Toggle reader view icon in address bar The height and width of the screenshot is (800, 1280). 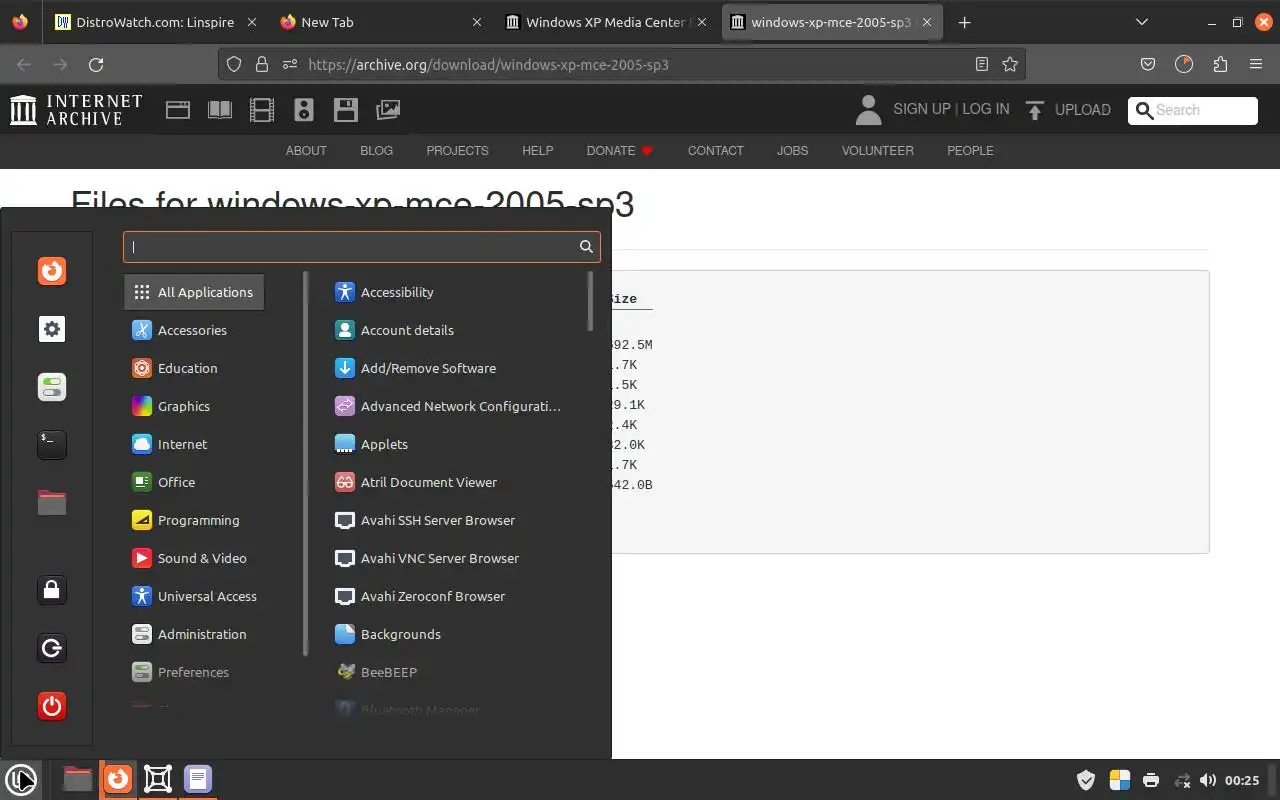pyautogui.click(x=982, y=64)
